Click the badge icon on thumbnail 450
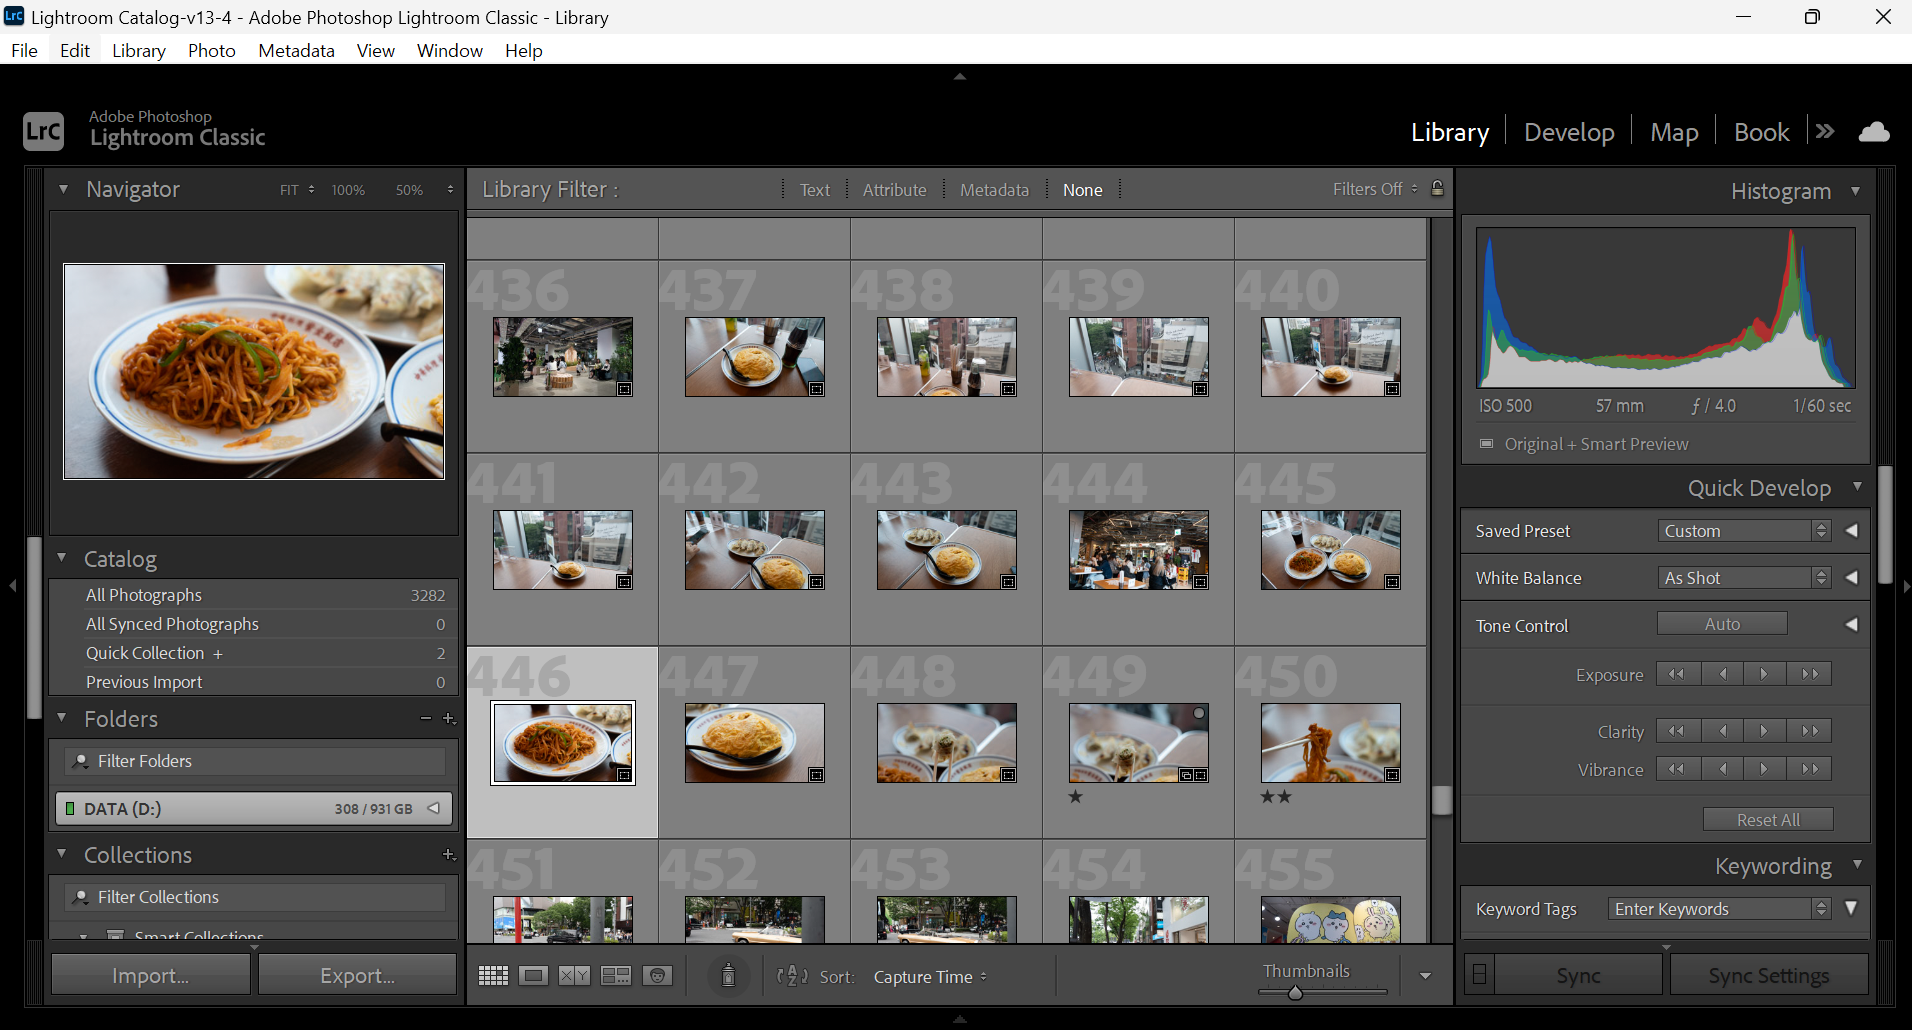 (1392, 775)
